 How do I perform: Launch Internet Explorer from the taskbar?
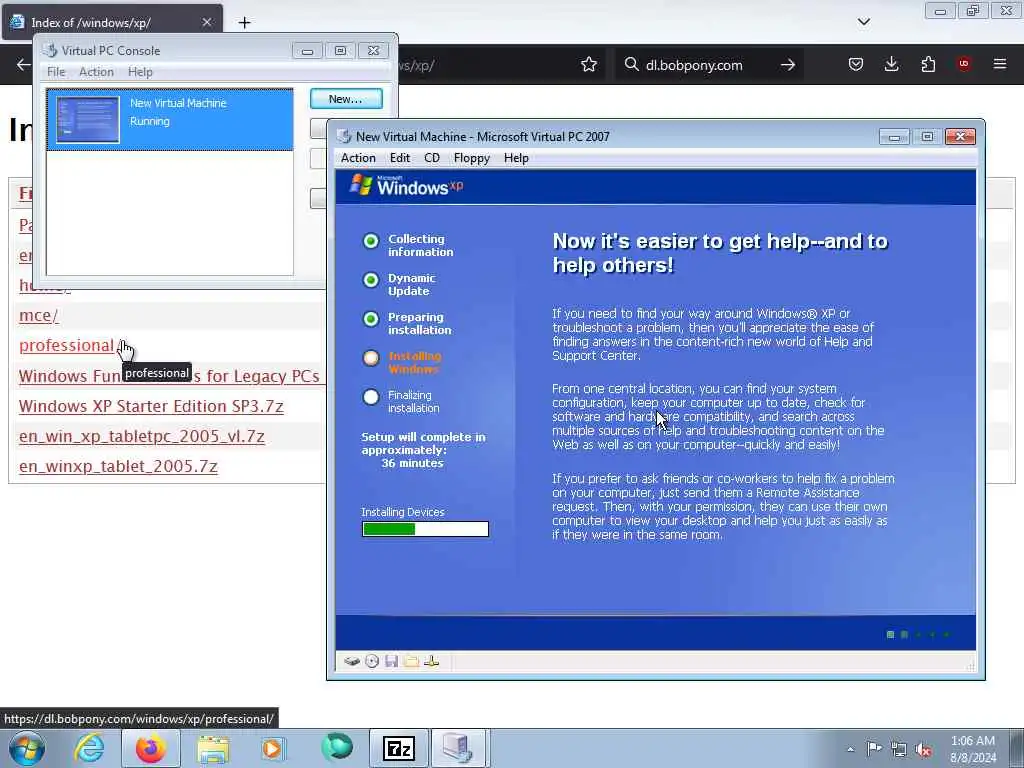point(89,748)
